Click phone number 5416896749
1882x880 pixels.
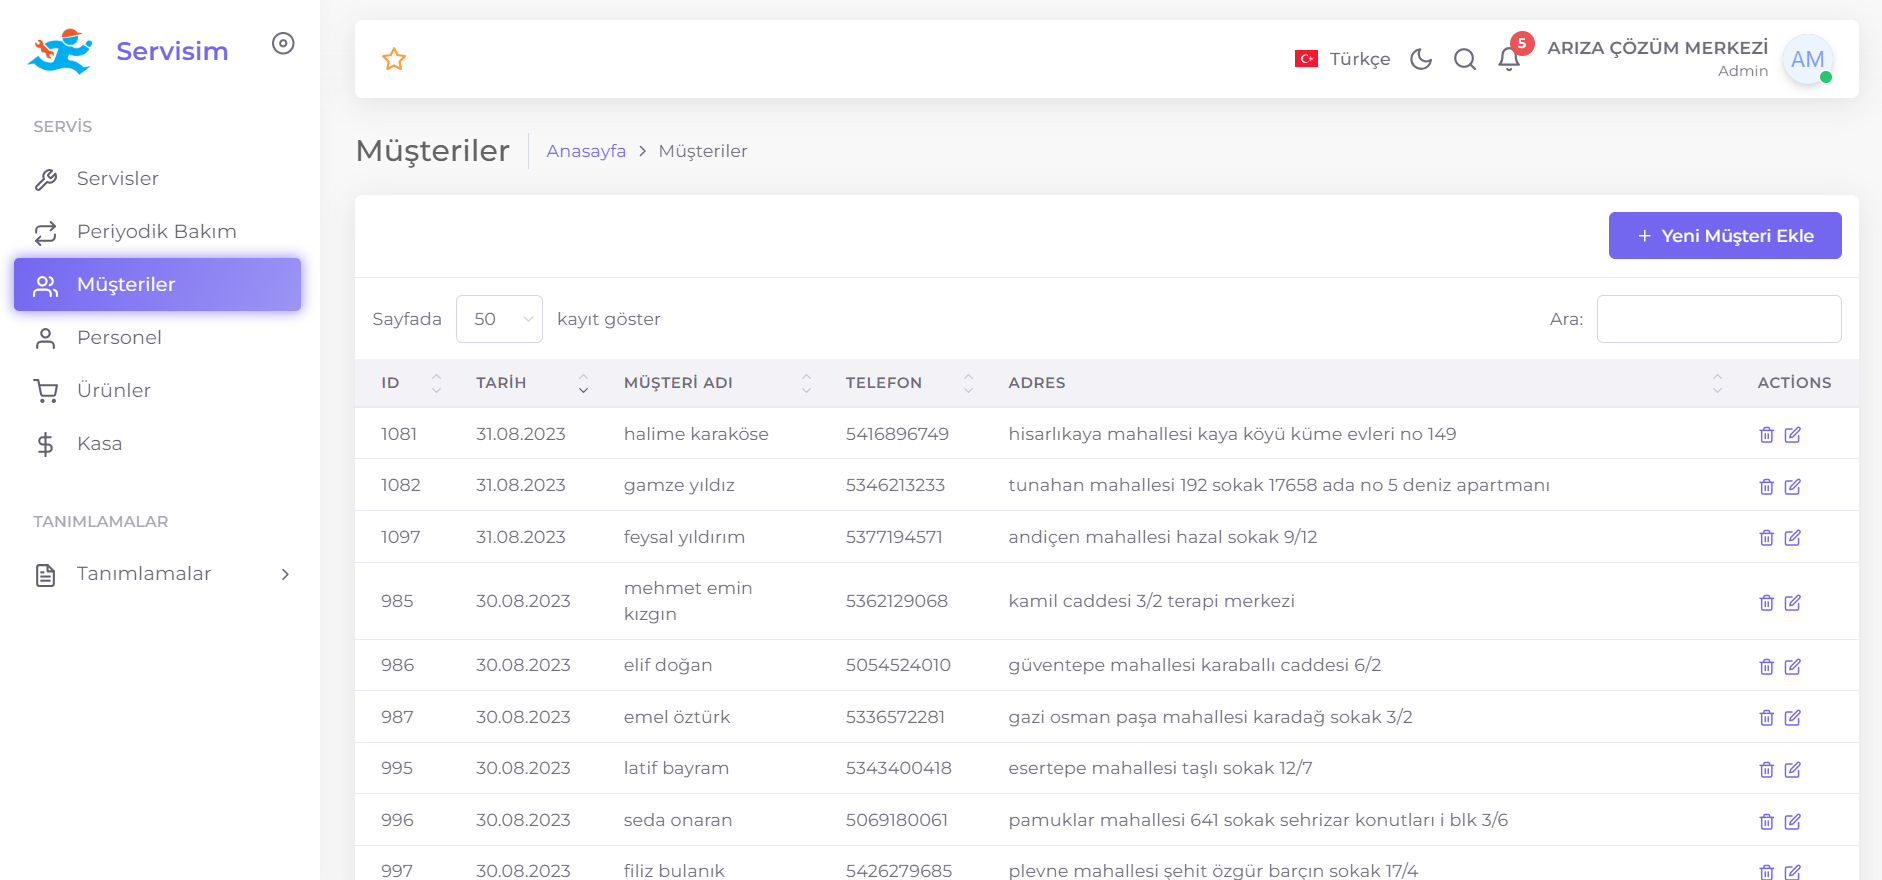(x=897, y=434)
